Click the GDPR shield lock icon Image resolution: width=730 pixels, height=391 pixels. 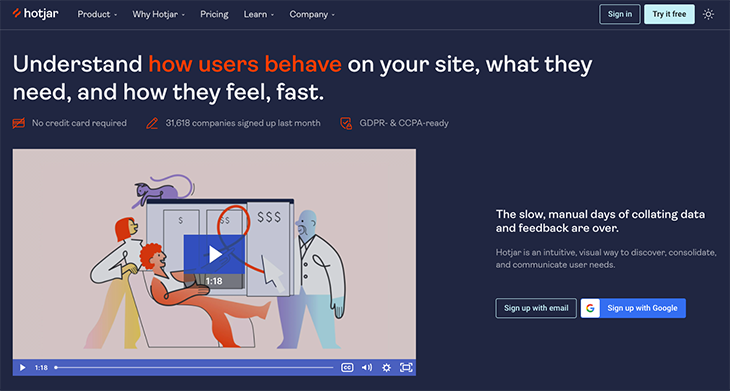(x=346, y=123)
